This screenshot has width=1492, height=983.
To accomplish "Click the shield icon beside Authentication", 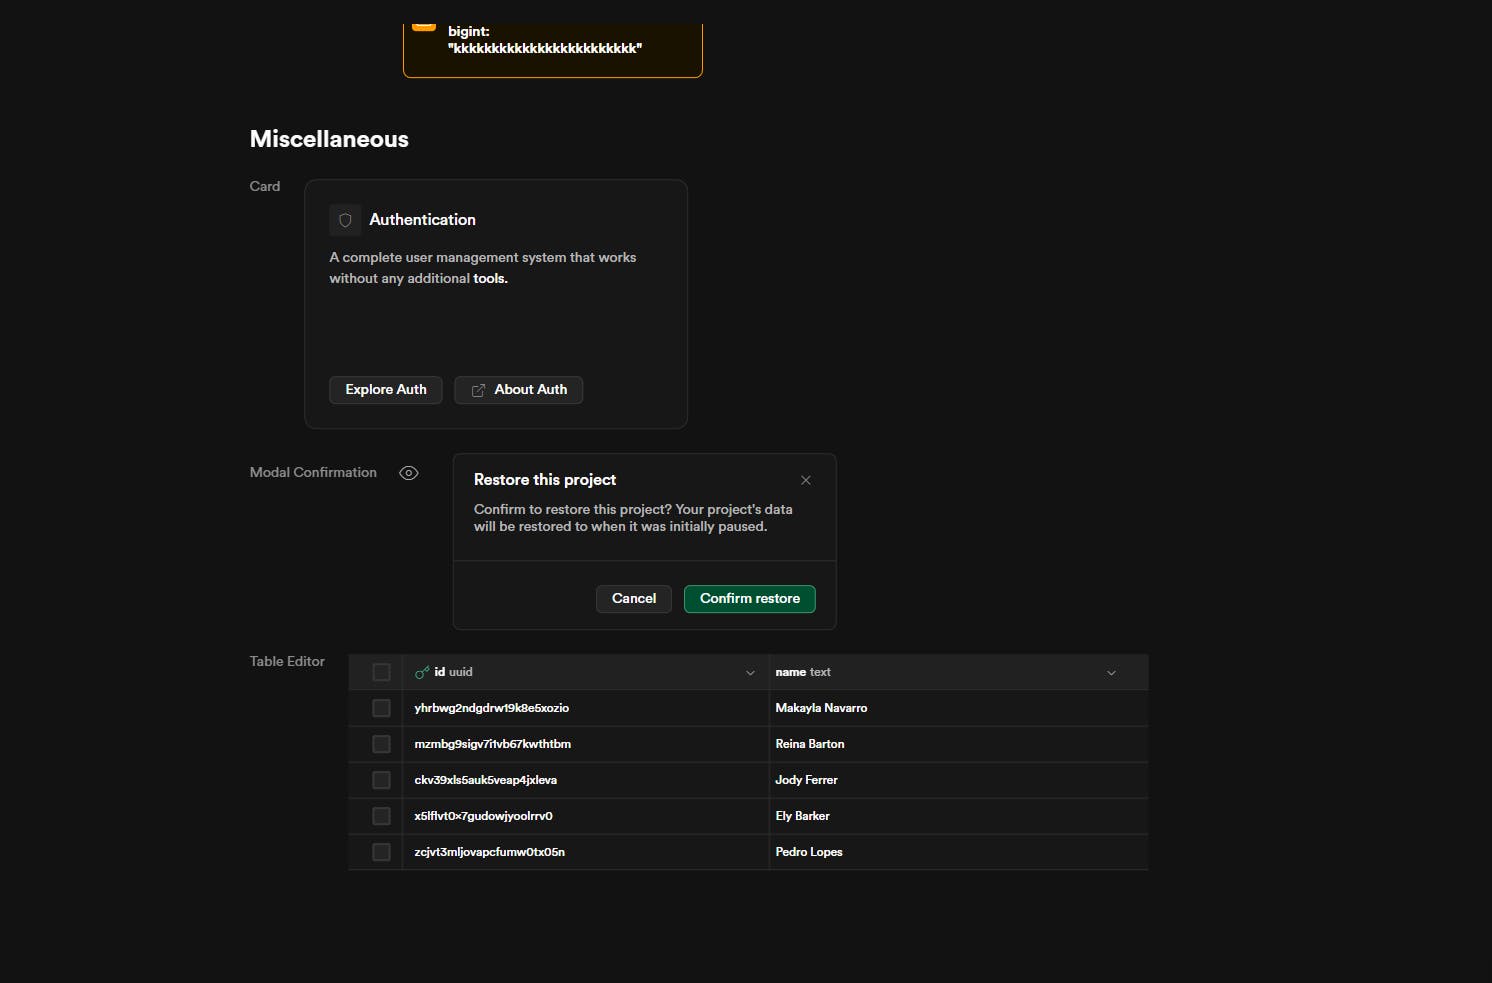I will (x=345, y=220).
